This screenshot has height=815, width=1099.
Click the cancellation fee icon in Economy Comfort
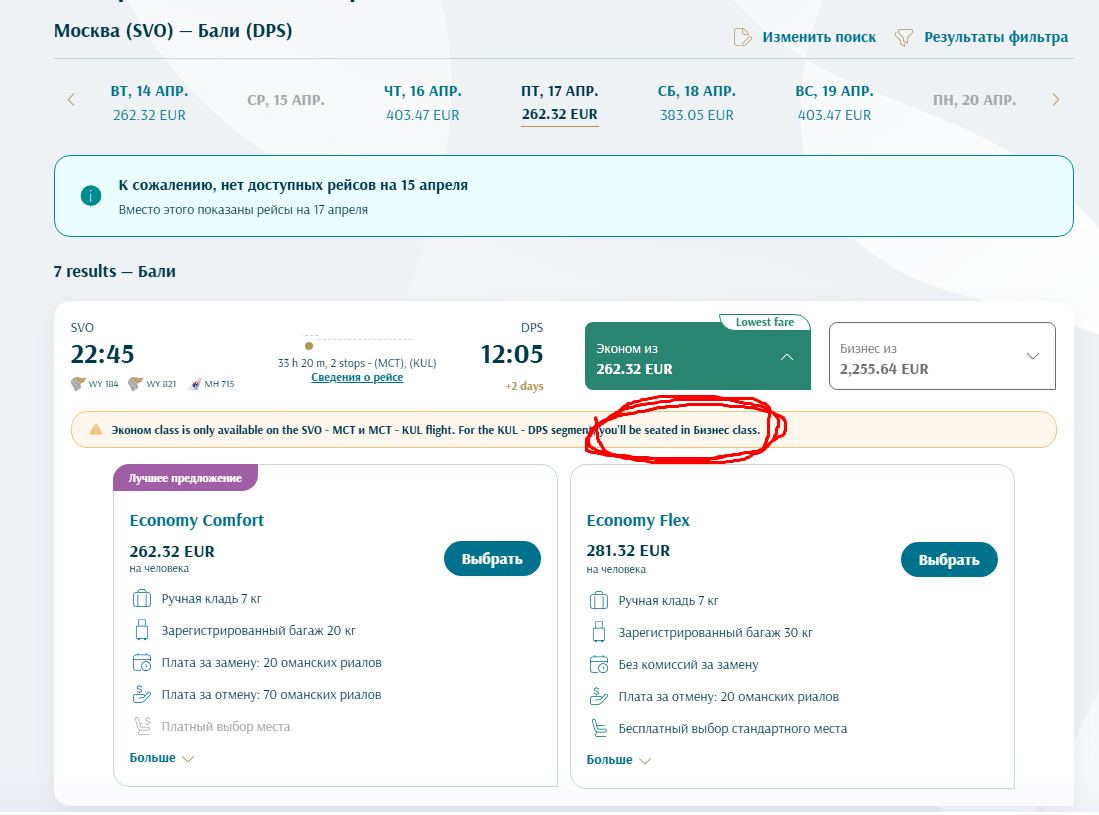tap(142, 694)
